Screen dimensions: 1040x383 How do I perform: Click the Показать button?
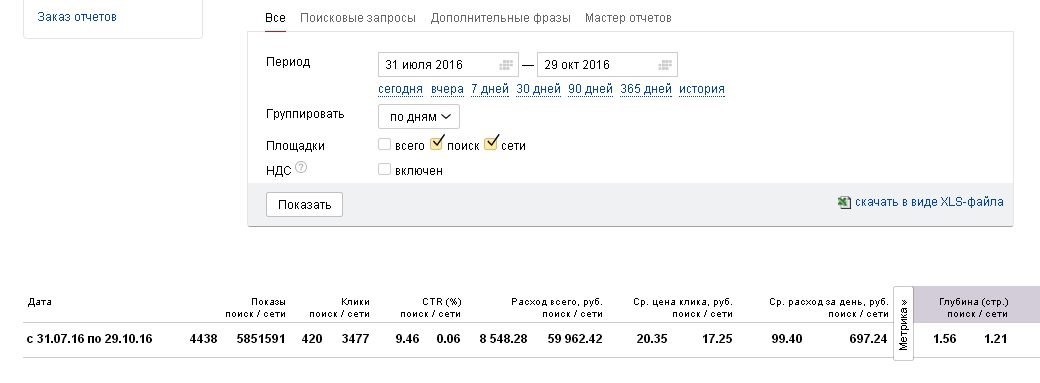click(304, 204)
